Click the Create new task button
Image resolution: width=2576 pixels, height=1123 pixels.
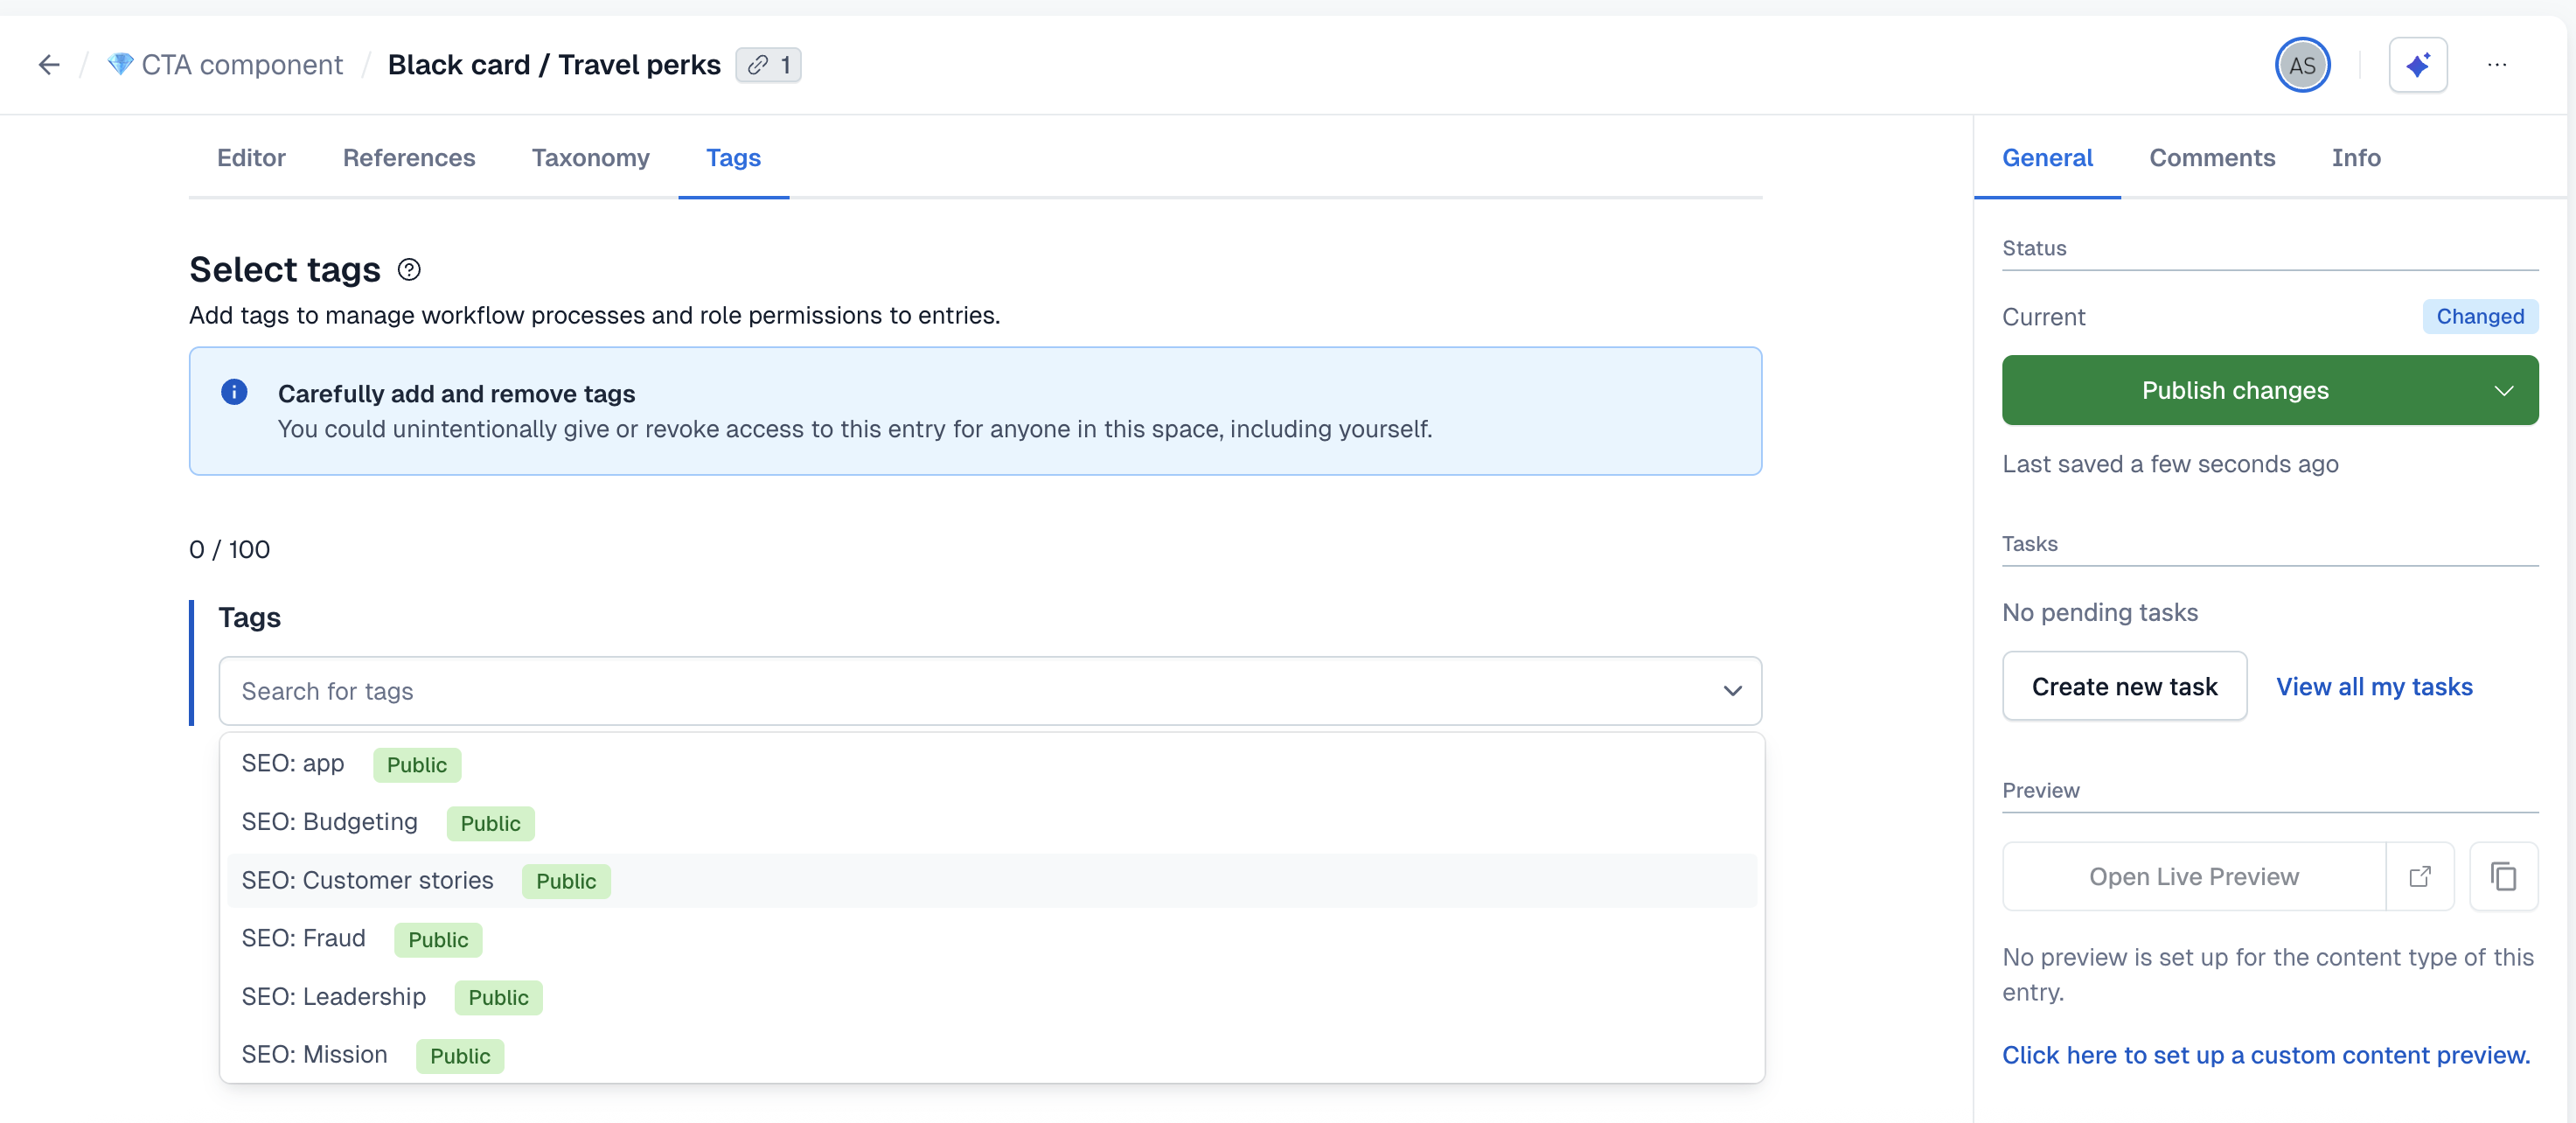point(2124,687)
